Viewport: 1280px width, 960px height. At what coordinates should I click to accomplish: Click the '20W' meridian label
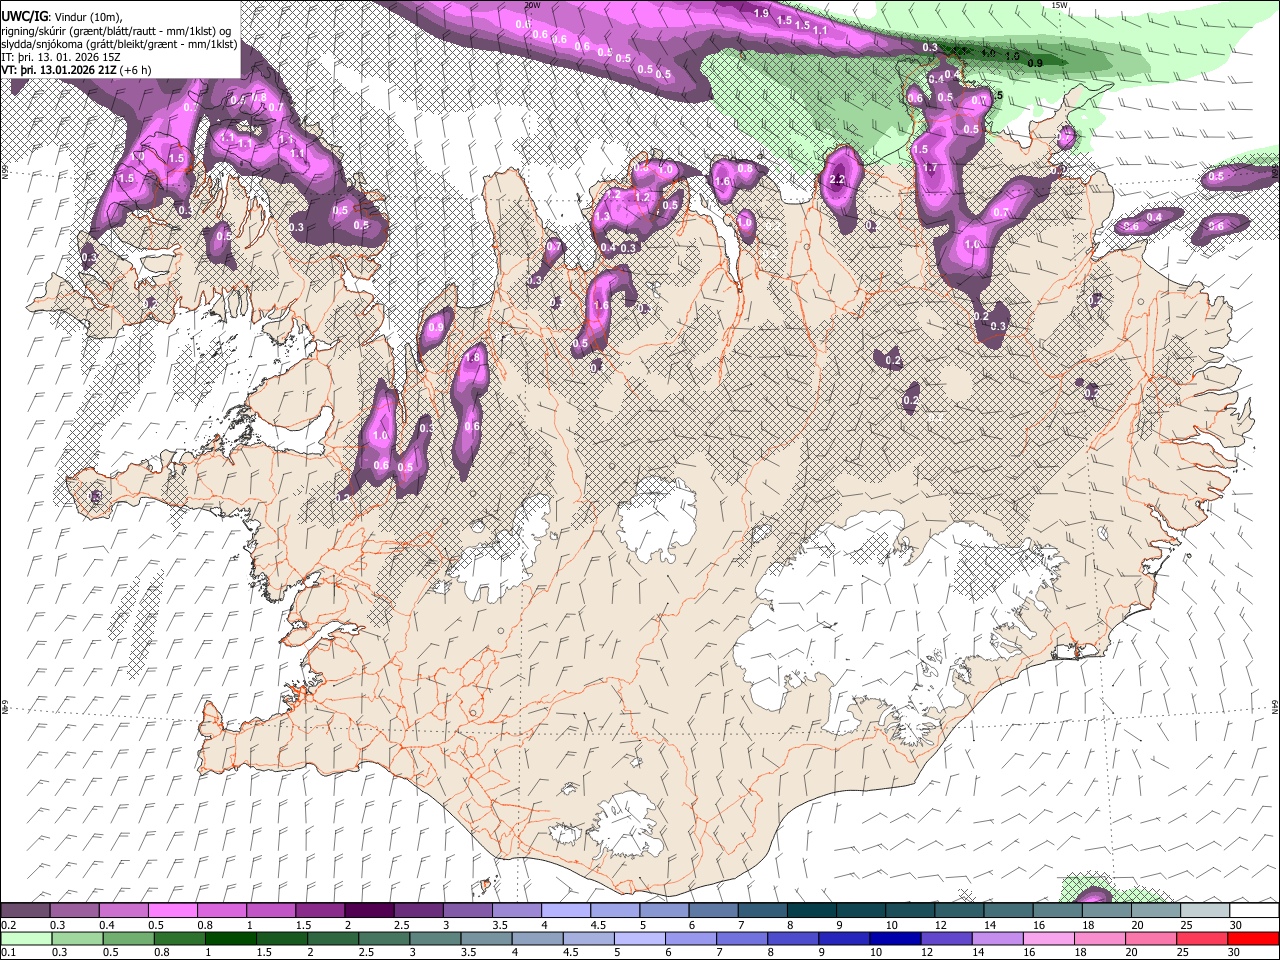(x=533, y=5)
